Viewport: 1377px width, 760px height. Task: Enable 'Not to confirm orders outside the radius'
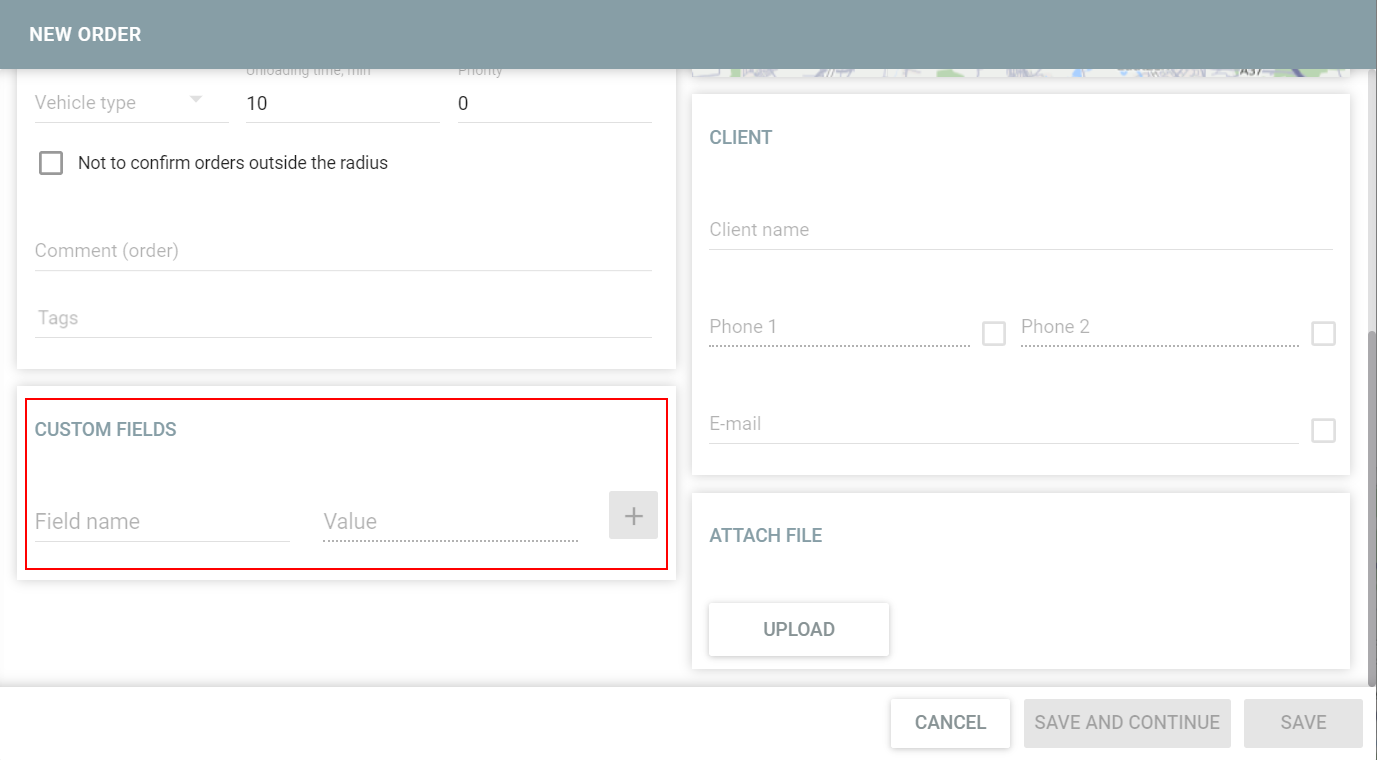tap(50, 162)
